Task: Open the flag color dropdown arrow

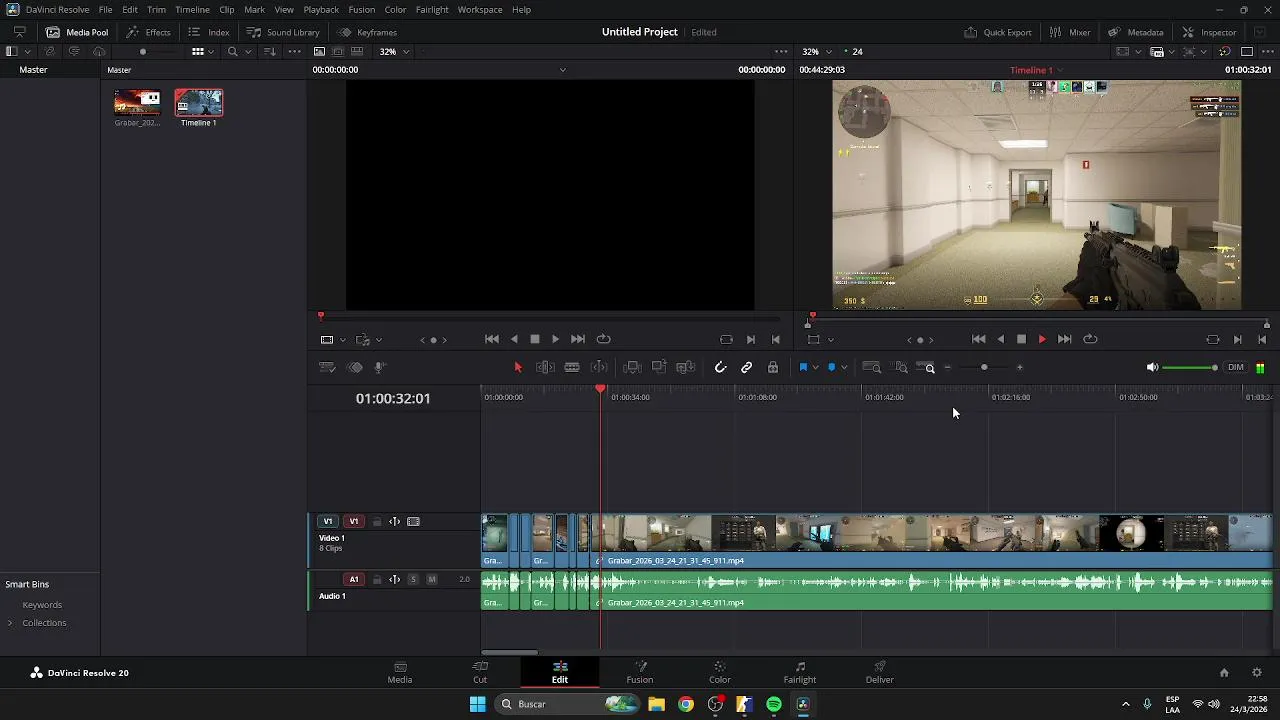Action: tap(816, 368)
